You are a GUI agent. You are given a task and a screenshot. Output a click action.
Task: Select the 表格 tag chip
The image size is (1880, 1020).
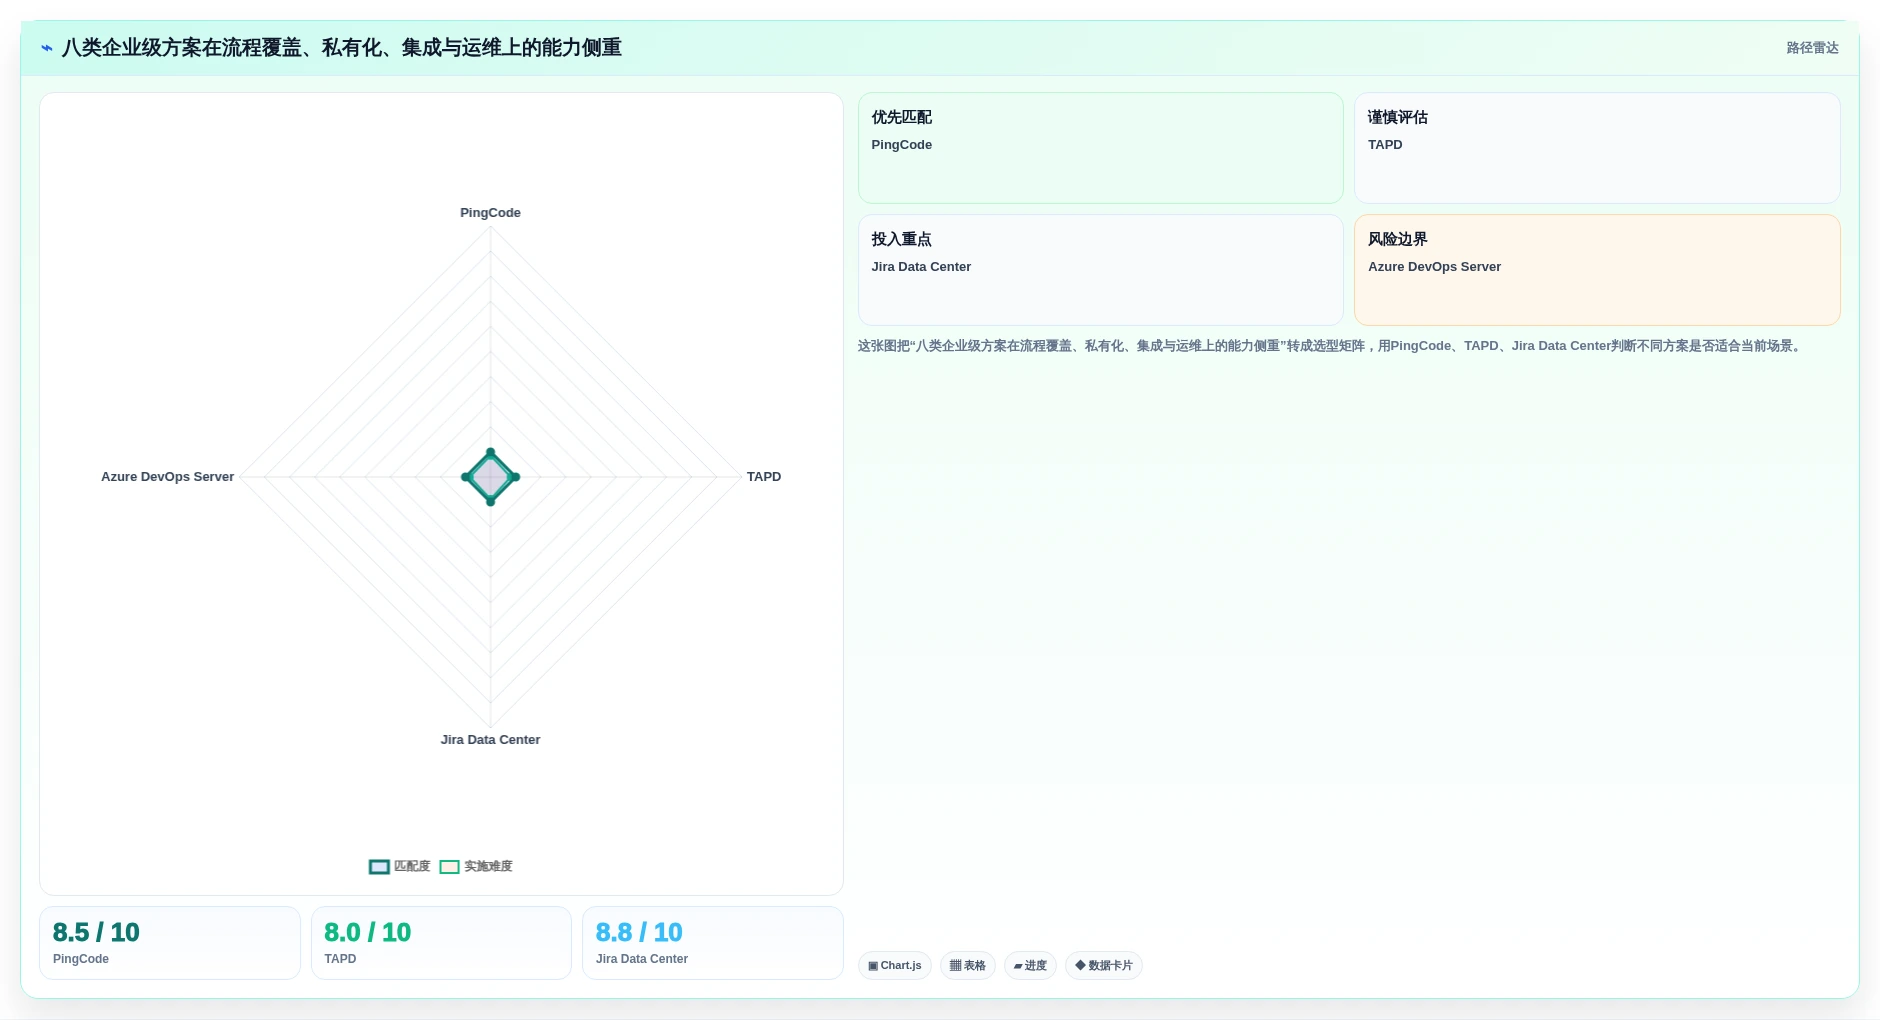click(968, 965)
